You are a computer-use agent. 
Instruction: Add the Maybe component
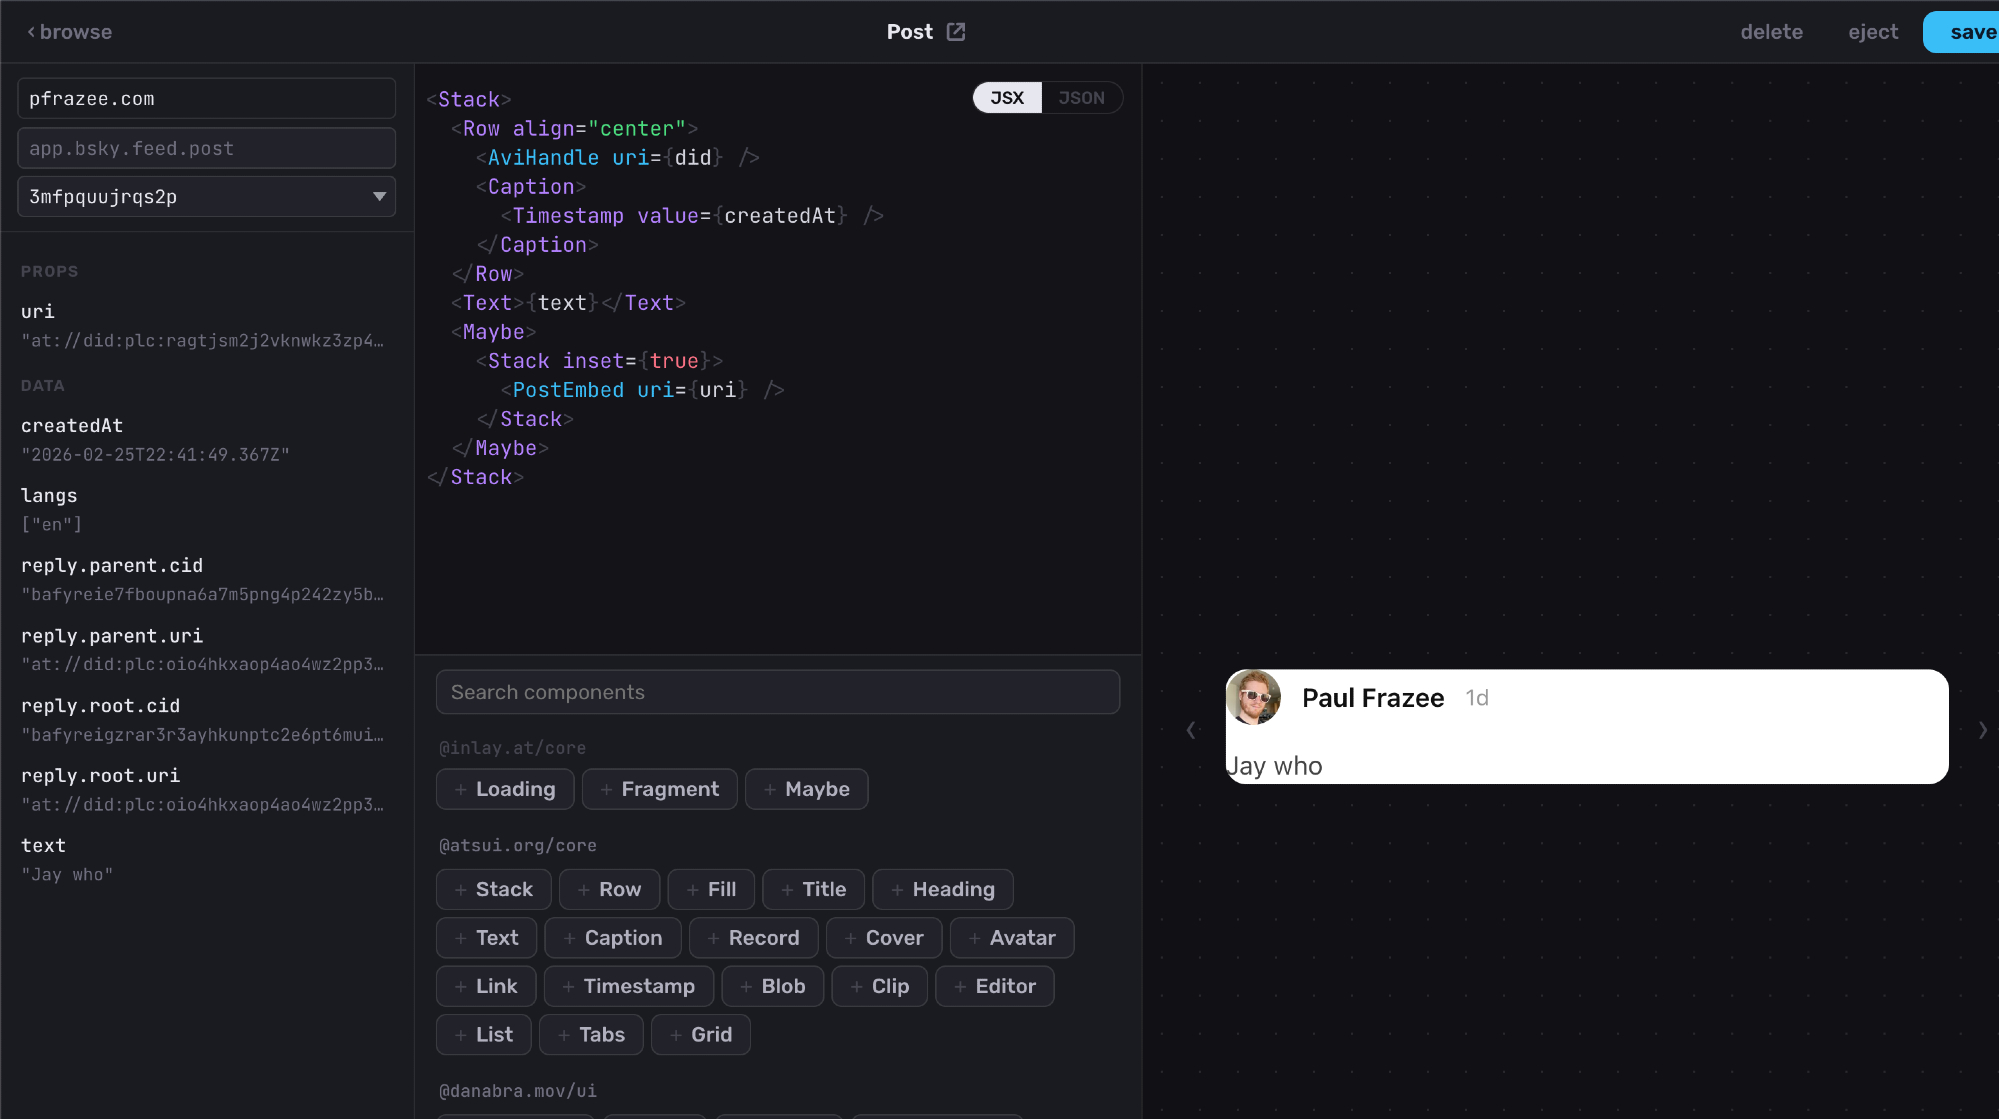tap(806, 790)
